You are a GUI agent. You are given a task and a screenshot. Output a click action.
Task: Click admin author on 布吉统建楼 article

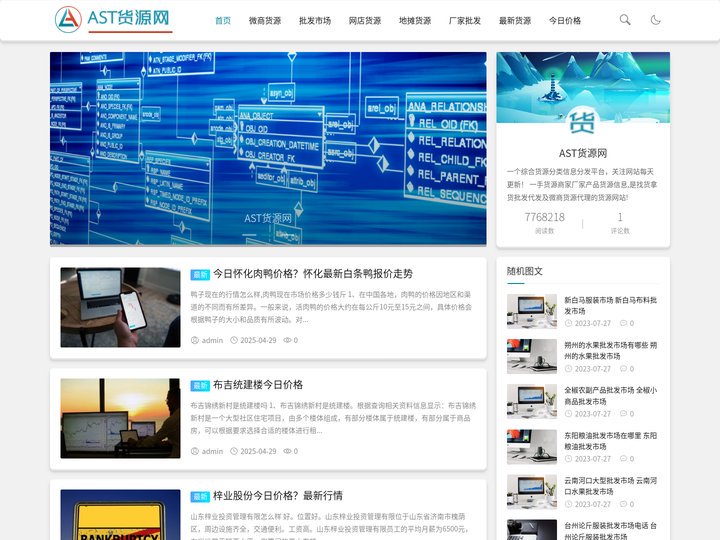tap(212, 451)
